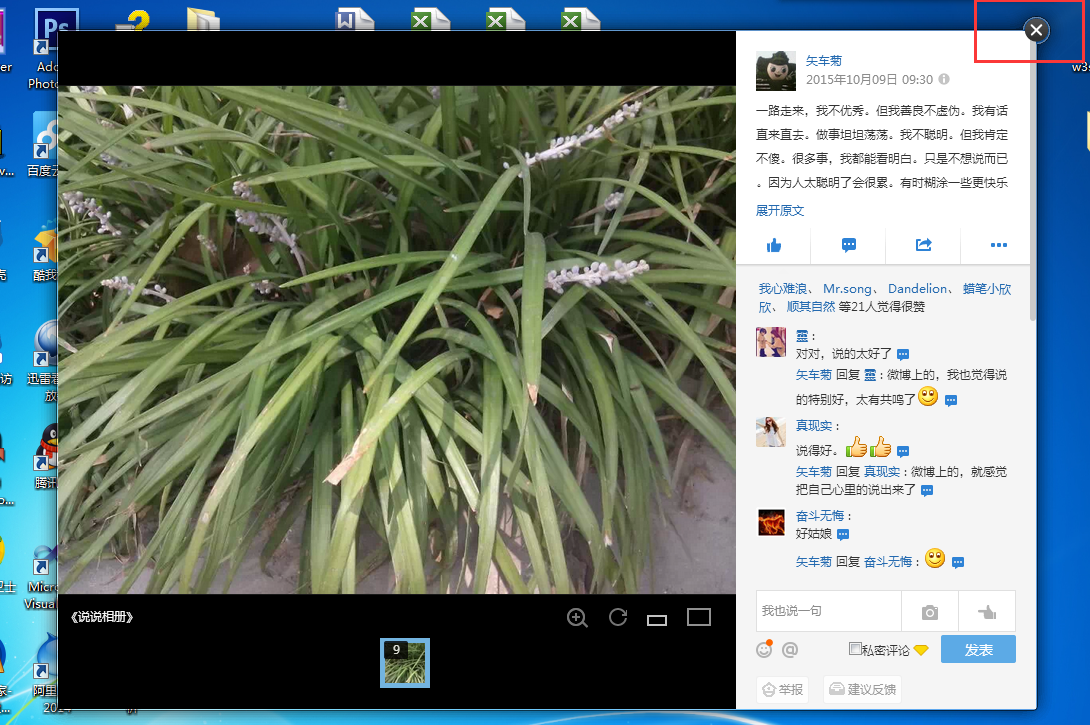
Task: Open the yellow question mark desktop icon
Action: pos(134,19)
